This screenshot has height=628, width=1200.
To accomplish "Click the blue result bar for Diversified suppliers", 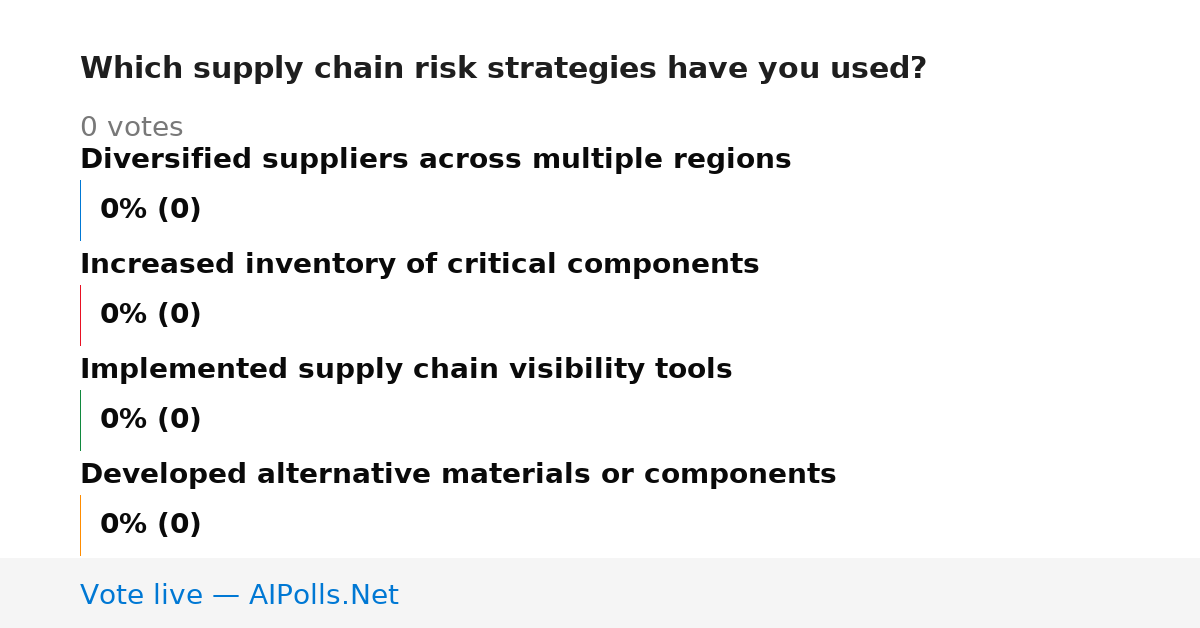I will point(80,210).
